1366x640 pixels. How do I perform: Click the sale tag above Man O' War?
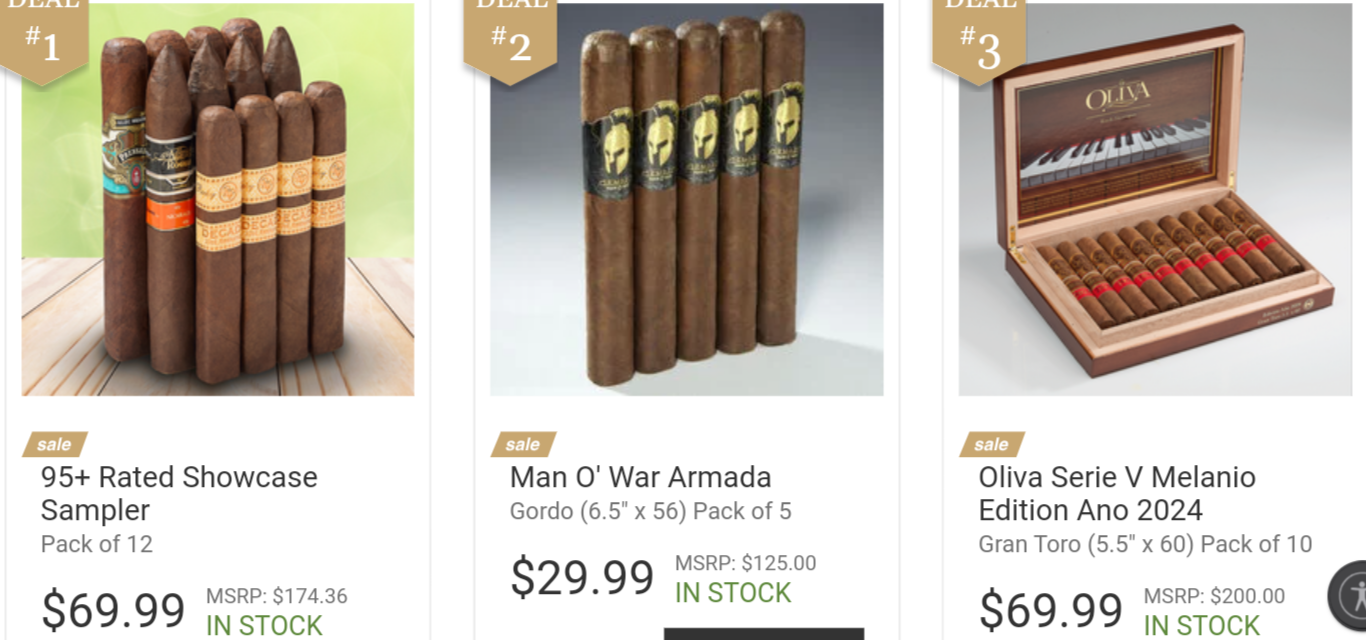(523, 444)
